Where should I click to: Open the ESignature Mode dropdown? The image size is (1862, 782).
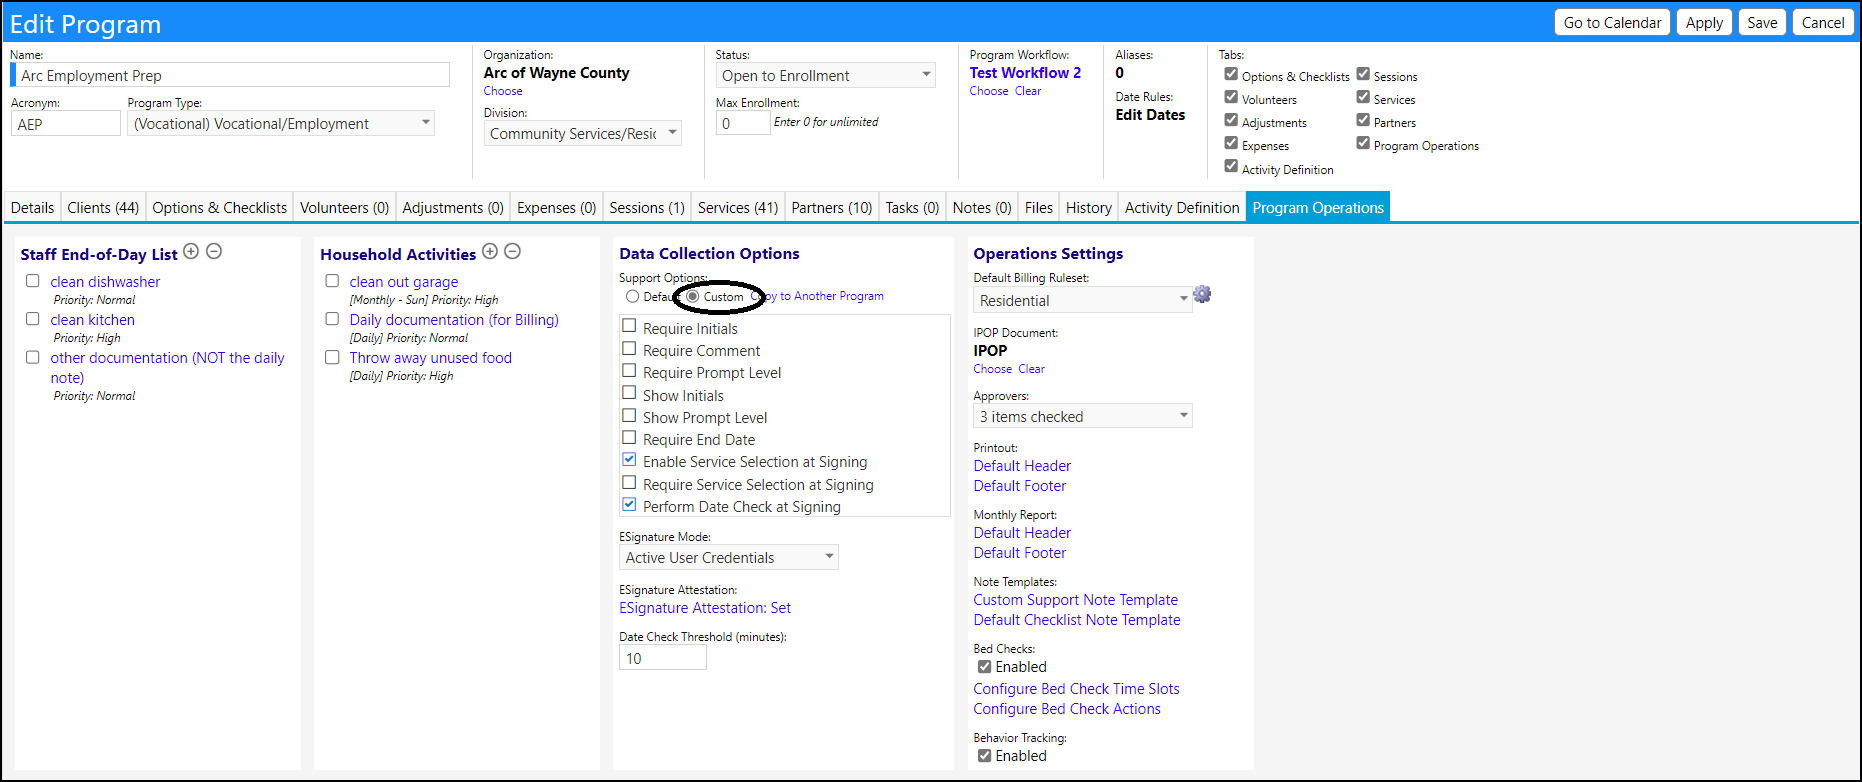tap(729, 557)
